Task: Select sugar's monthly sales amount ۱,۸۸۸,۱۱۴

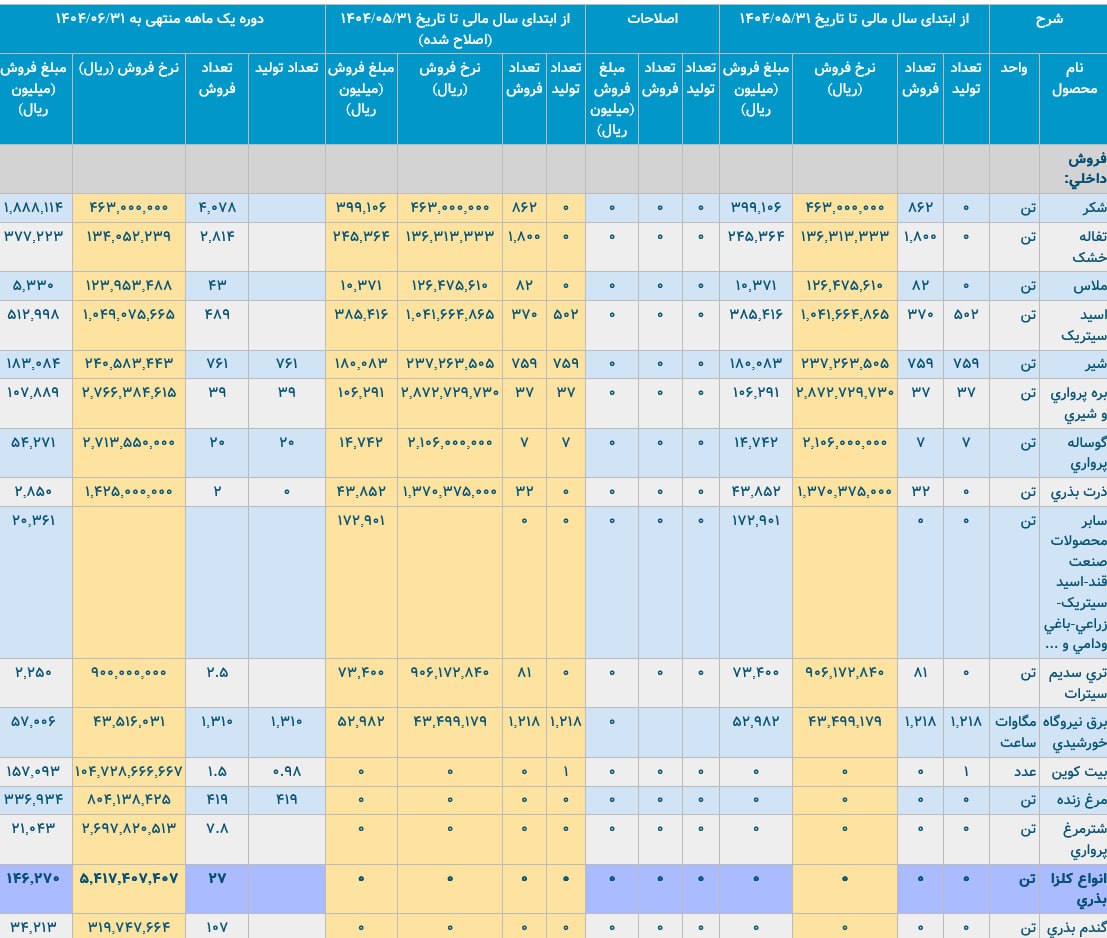Action: pos(34,207)
